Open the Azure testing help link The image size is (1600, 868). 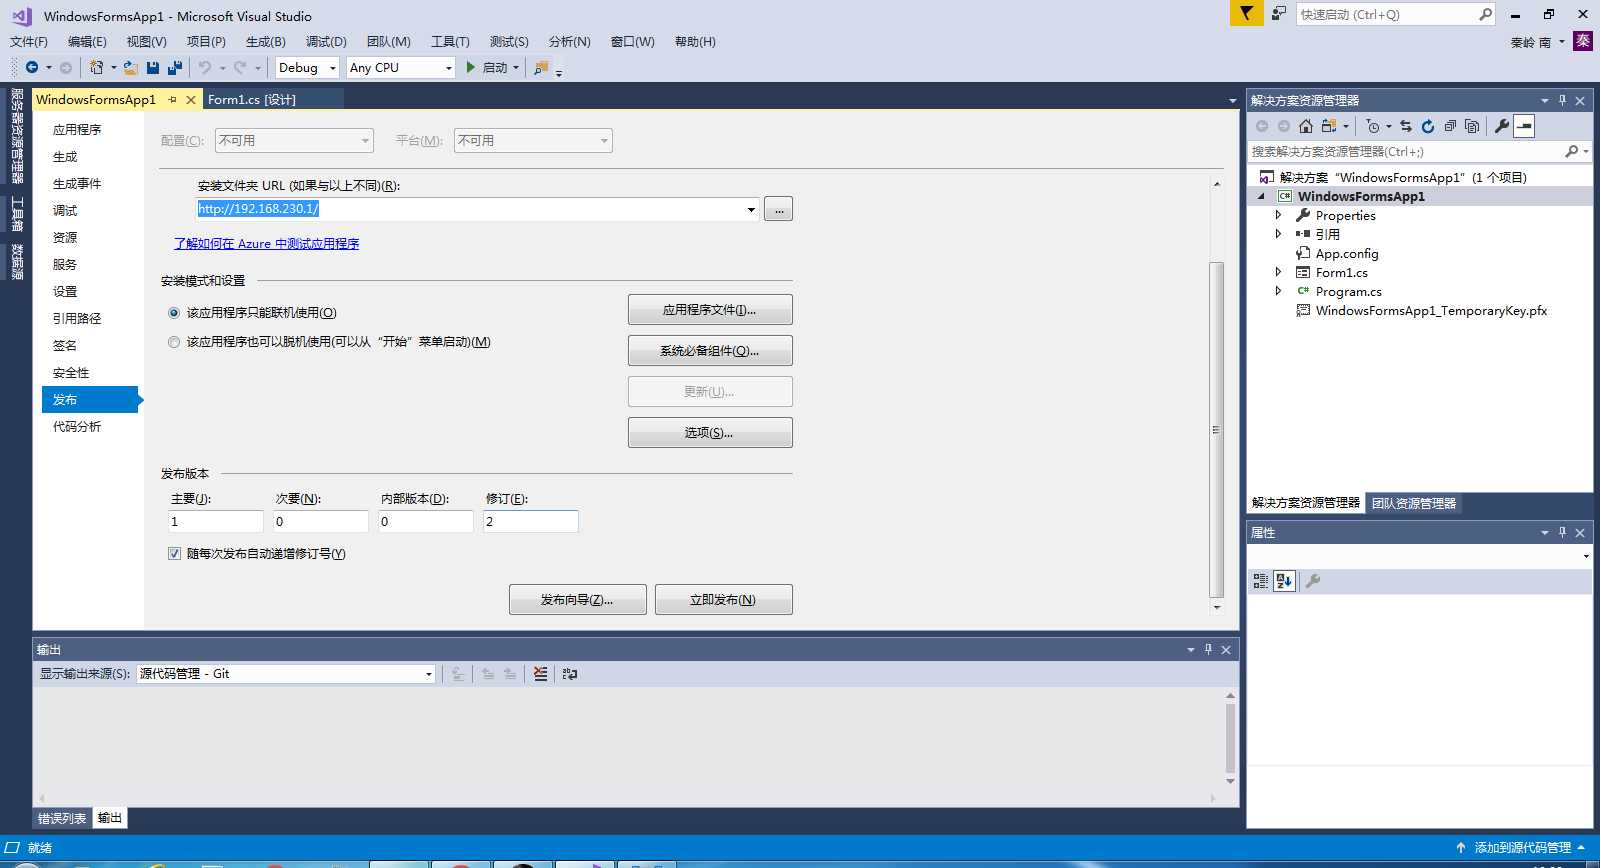267,244
